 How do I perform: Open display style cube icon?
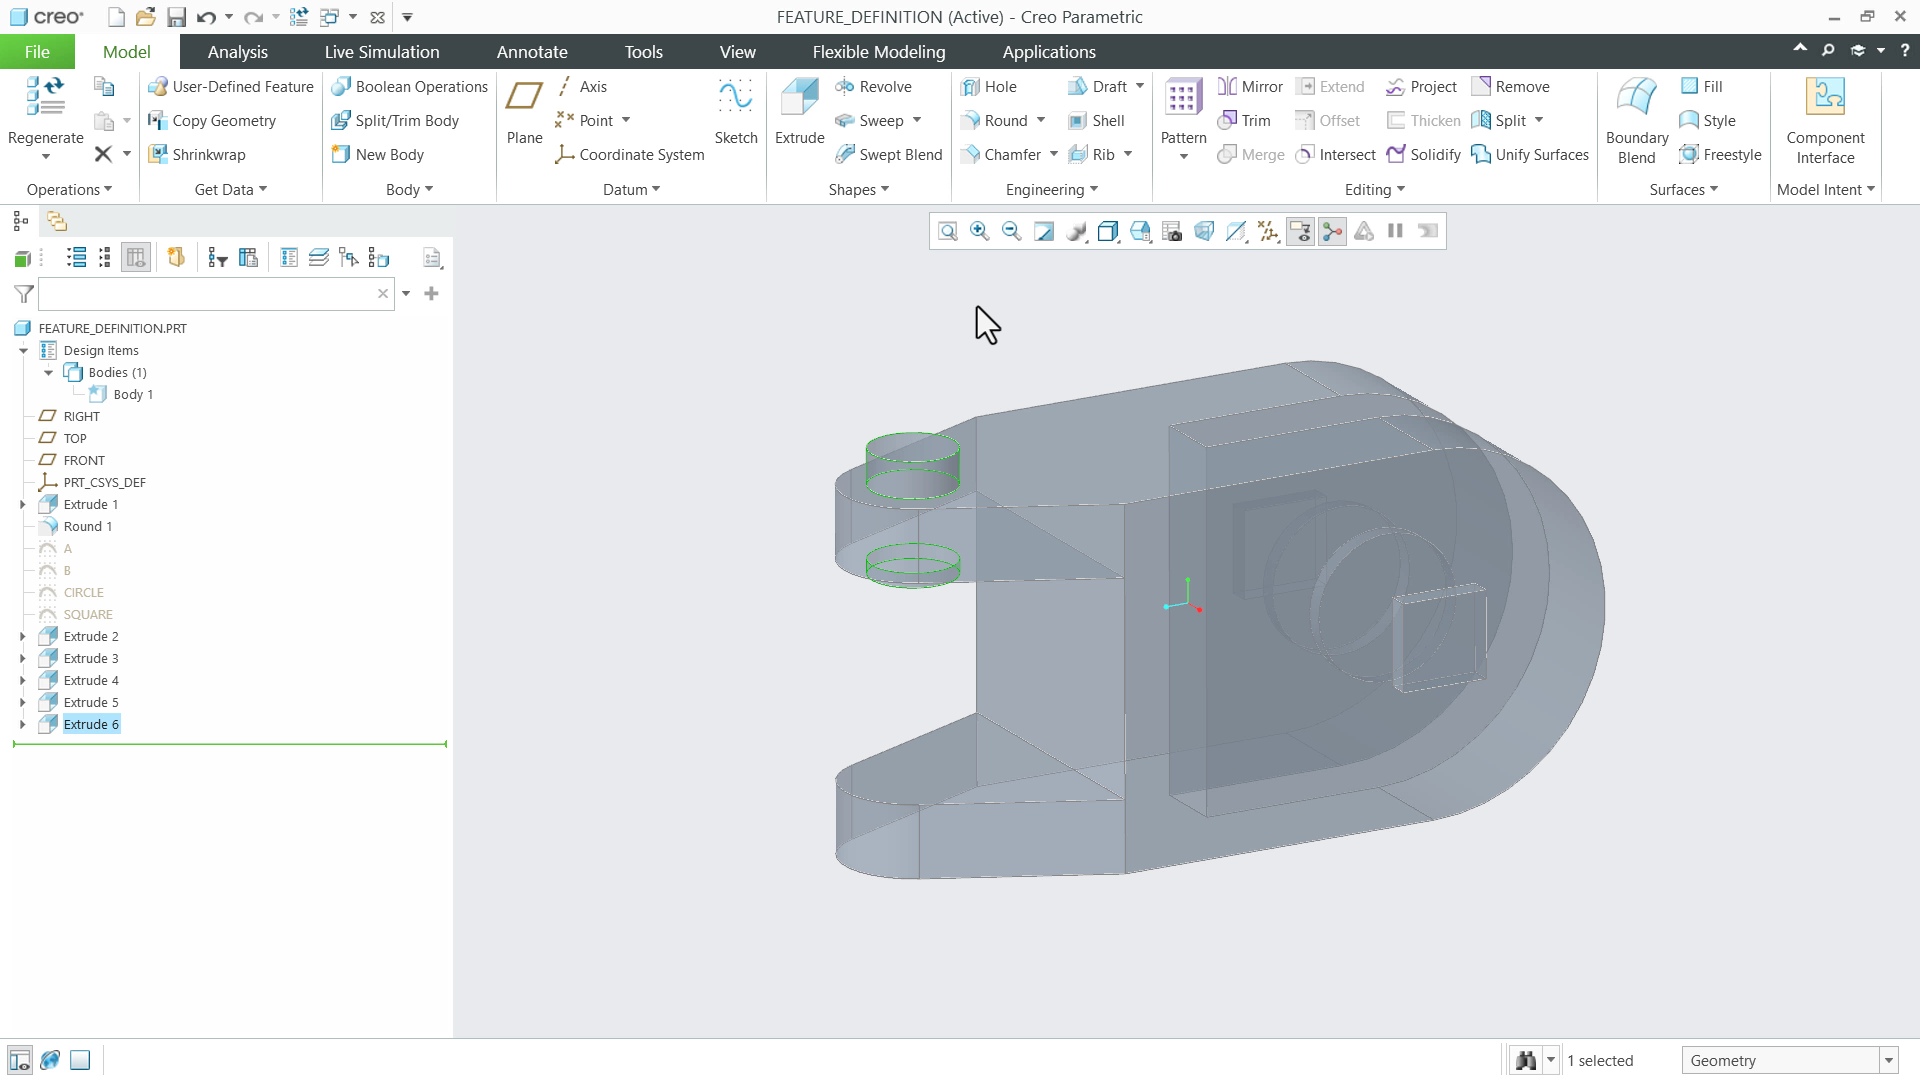(x=1108, y=231)
